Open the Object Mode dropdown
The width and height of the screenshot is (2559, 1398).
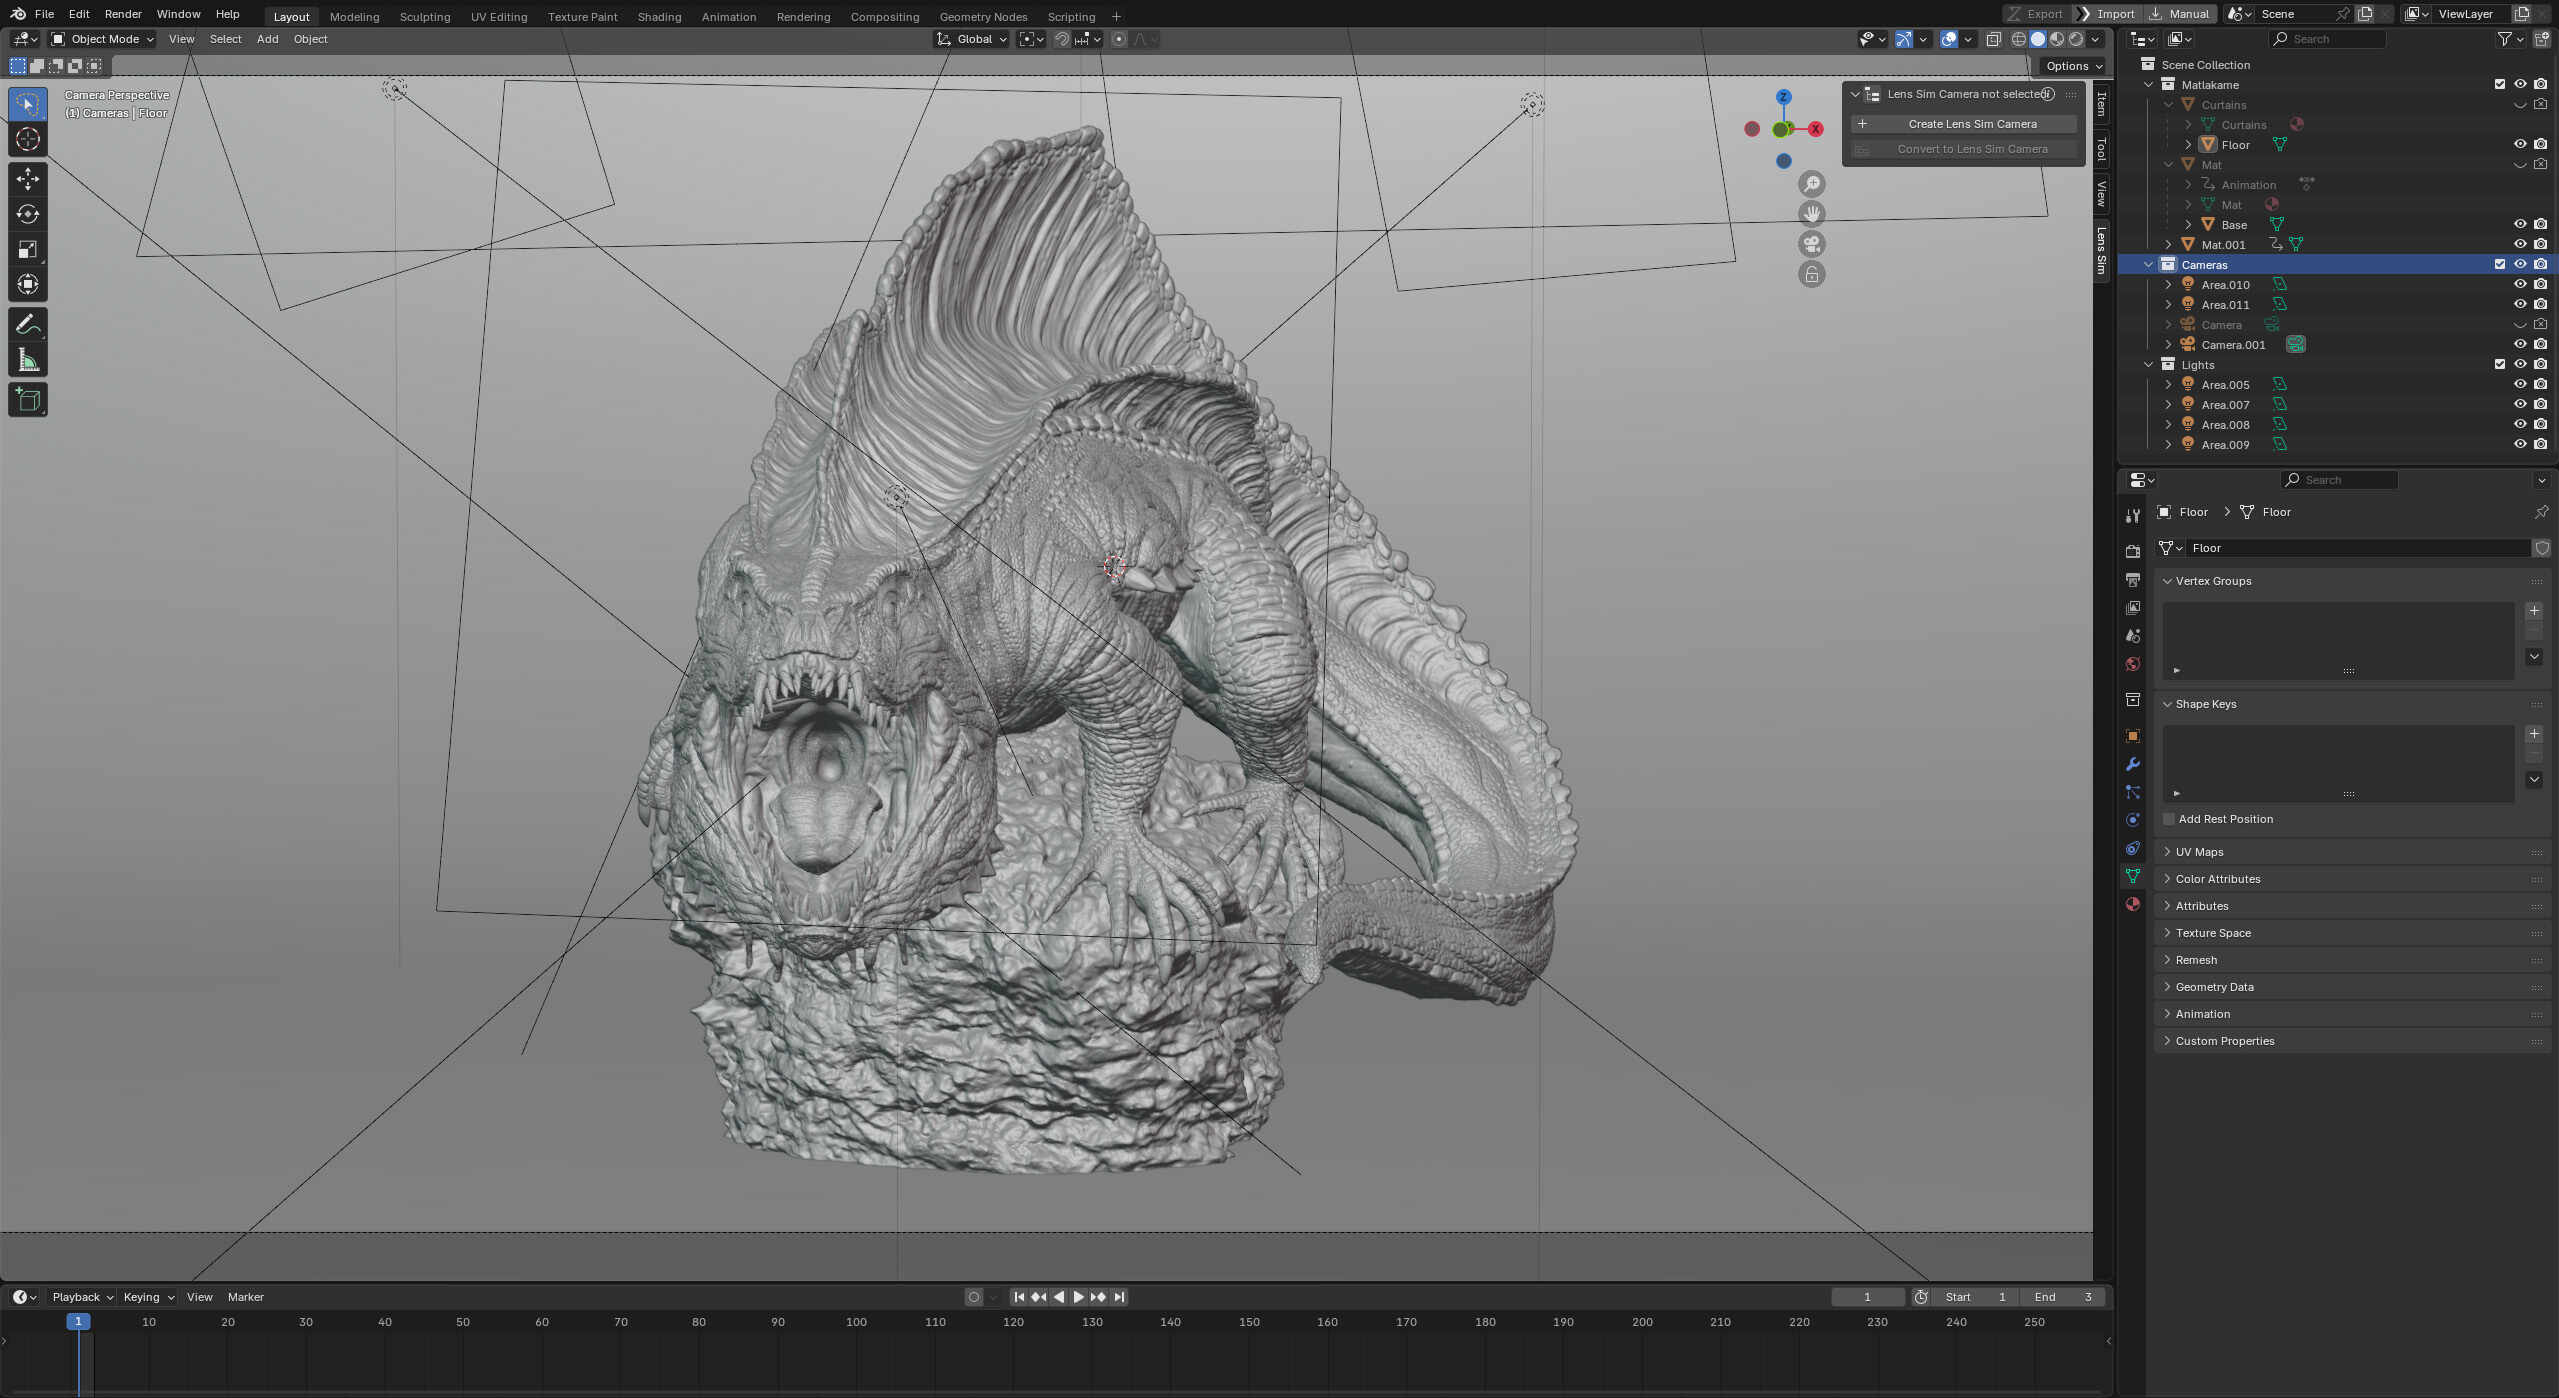click(103, 39)
